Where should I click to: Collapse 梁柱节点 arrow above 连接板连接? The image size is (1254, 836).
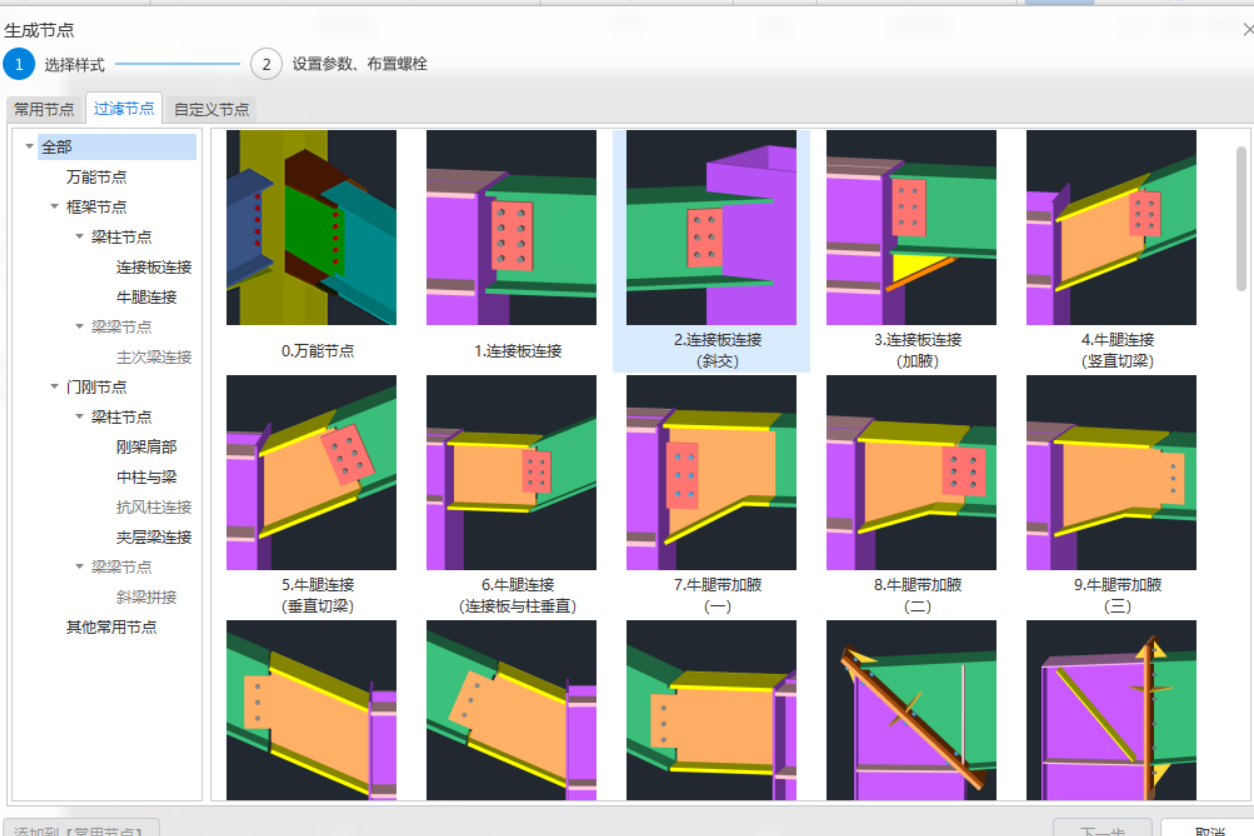[80, 237]
